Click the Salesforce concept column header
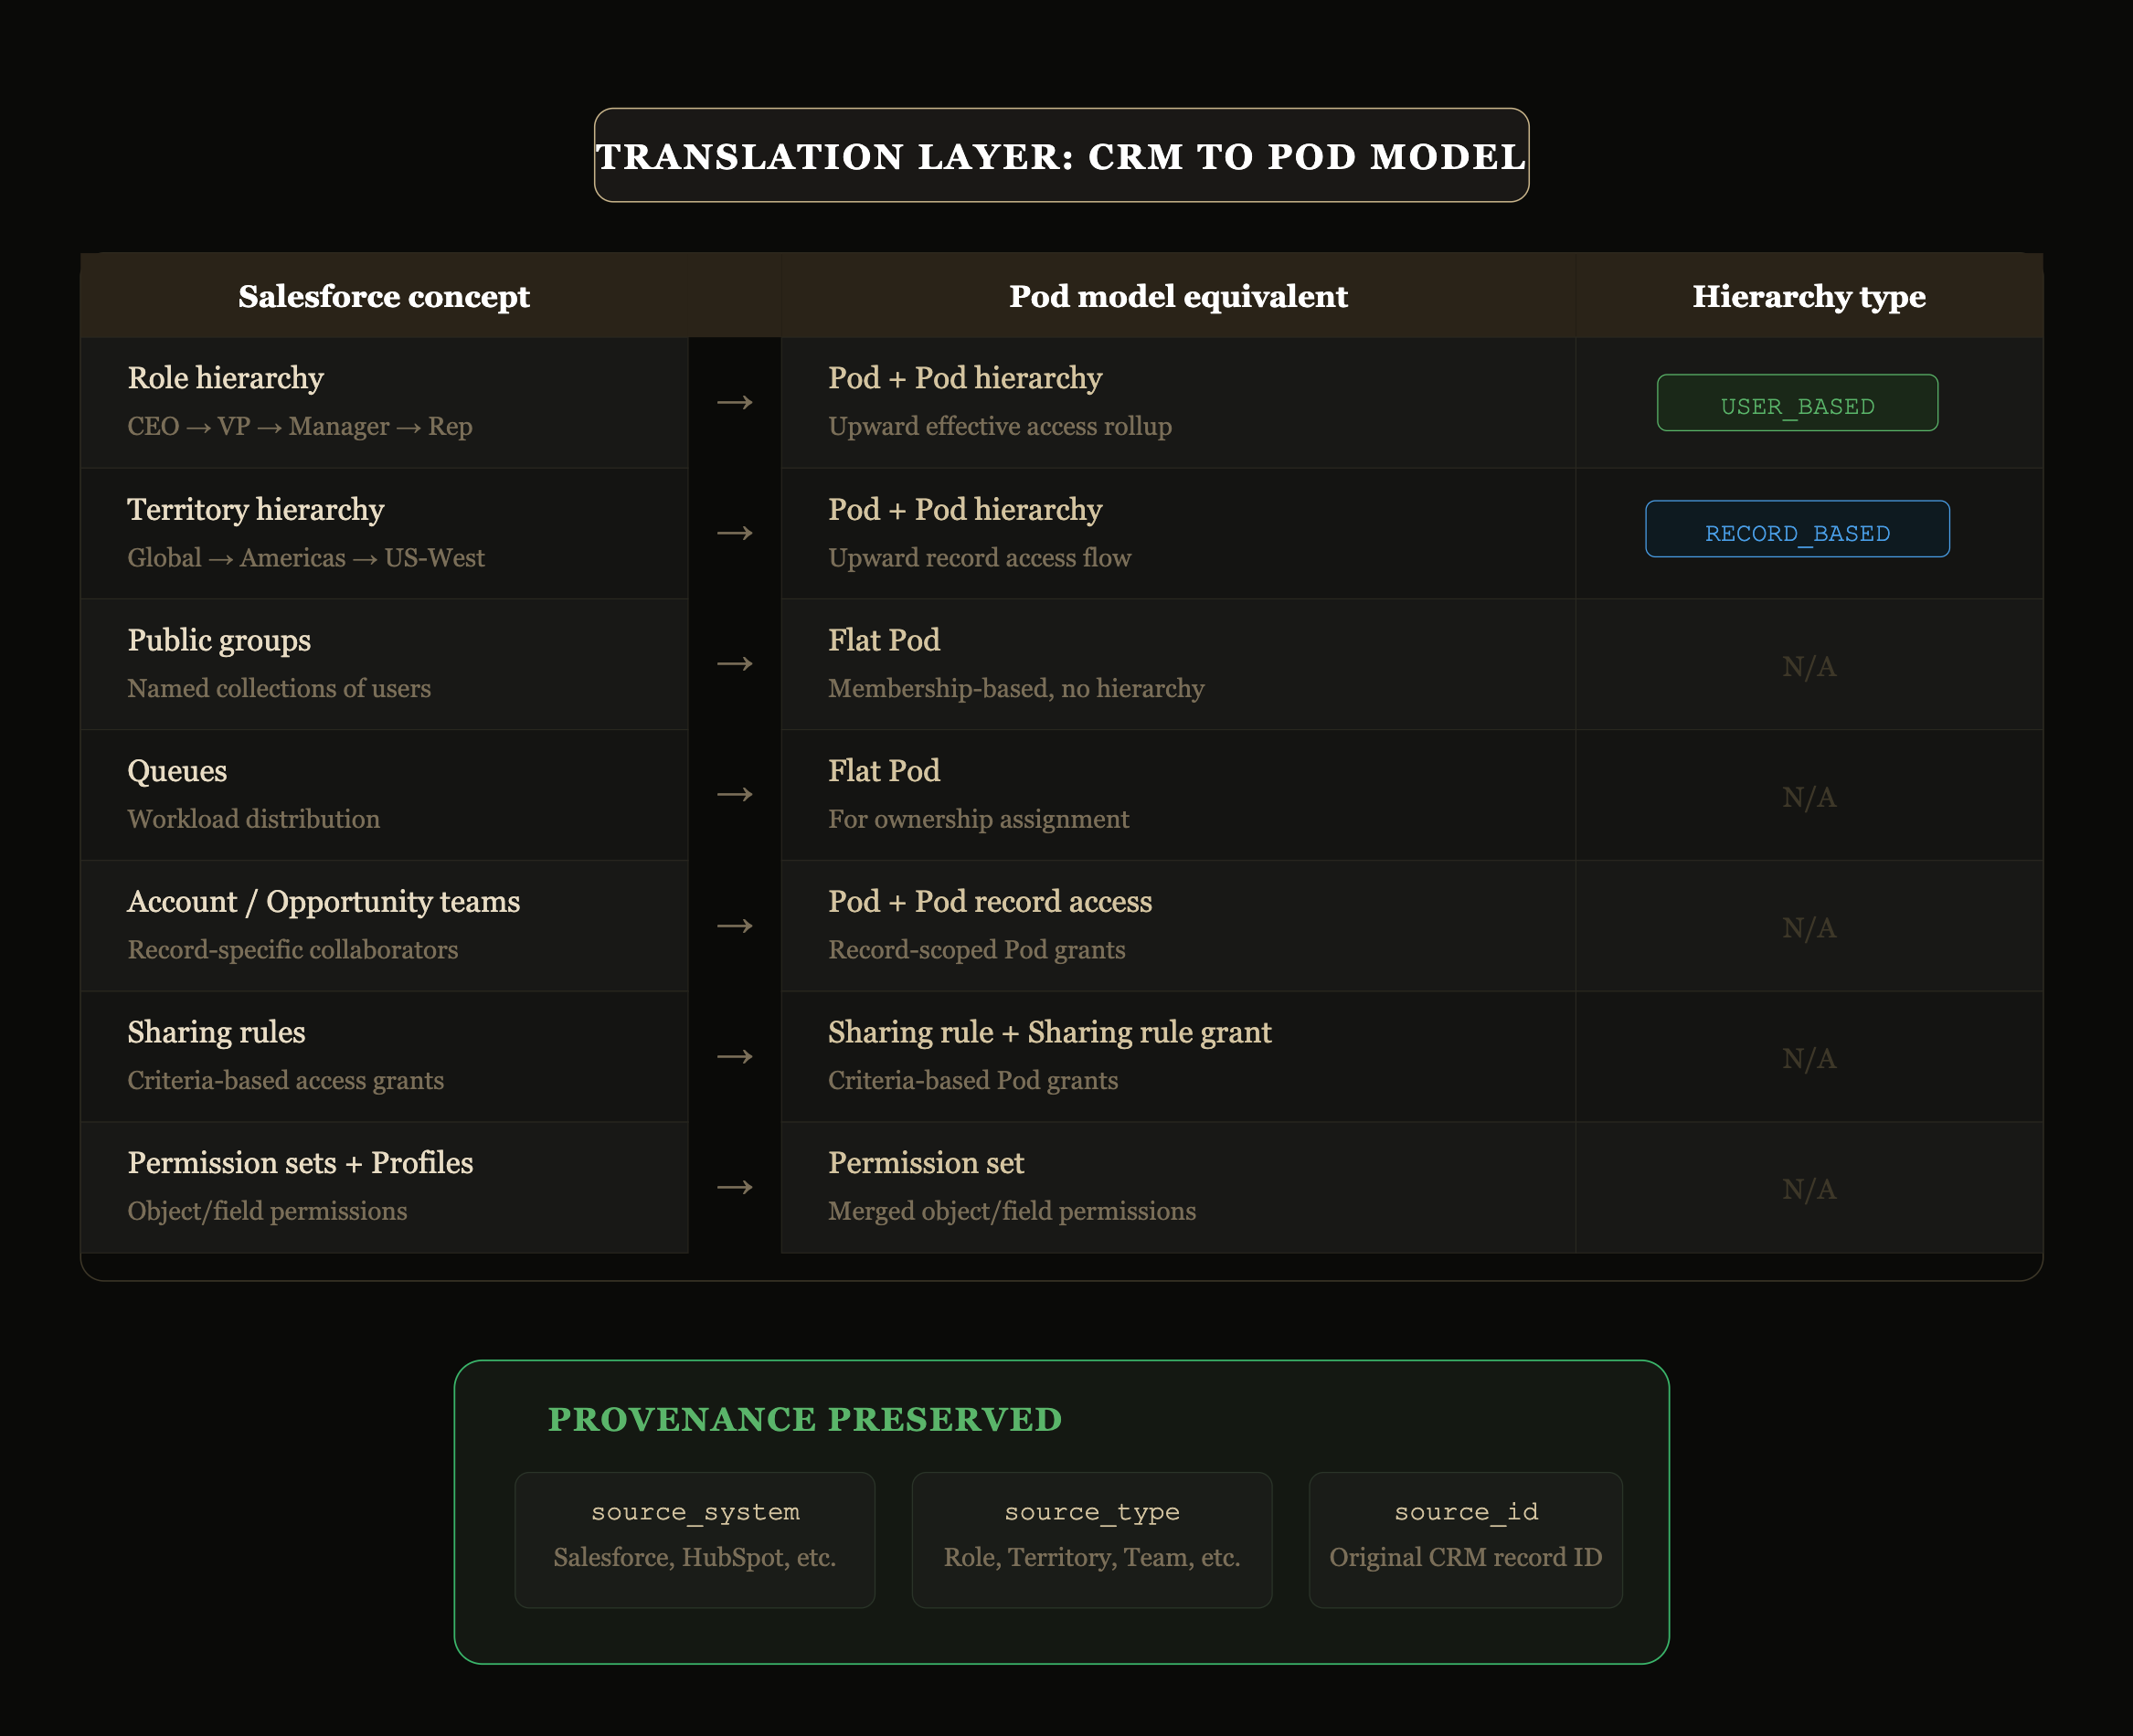This screenshot has height=1736, width=2133. 384,297
